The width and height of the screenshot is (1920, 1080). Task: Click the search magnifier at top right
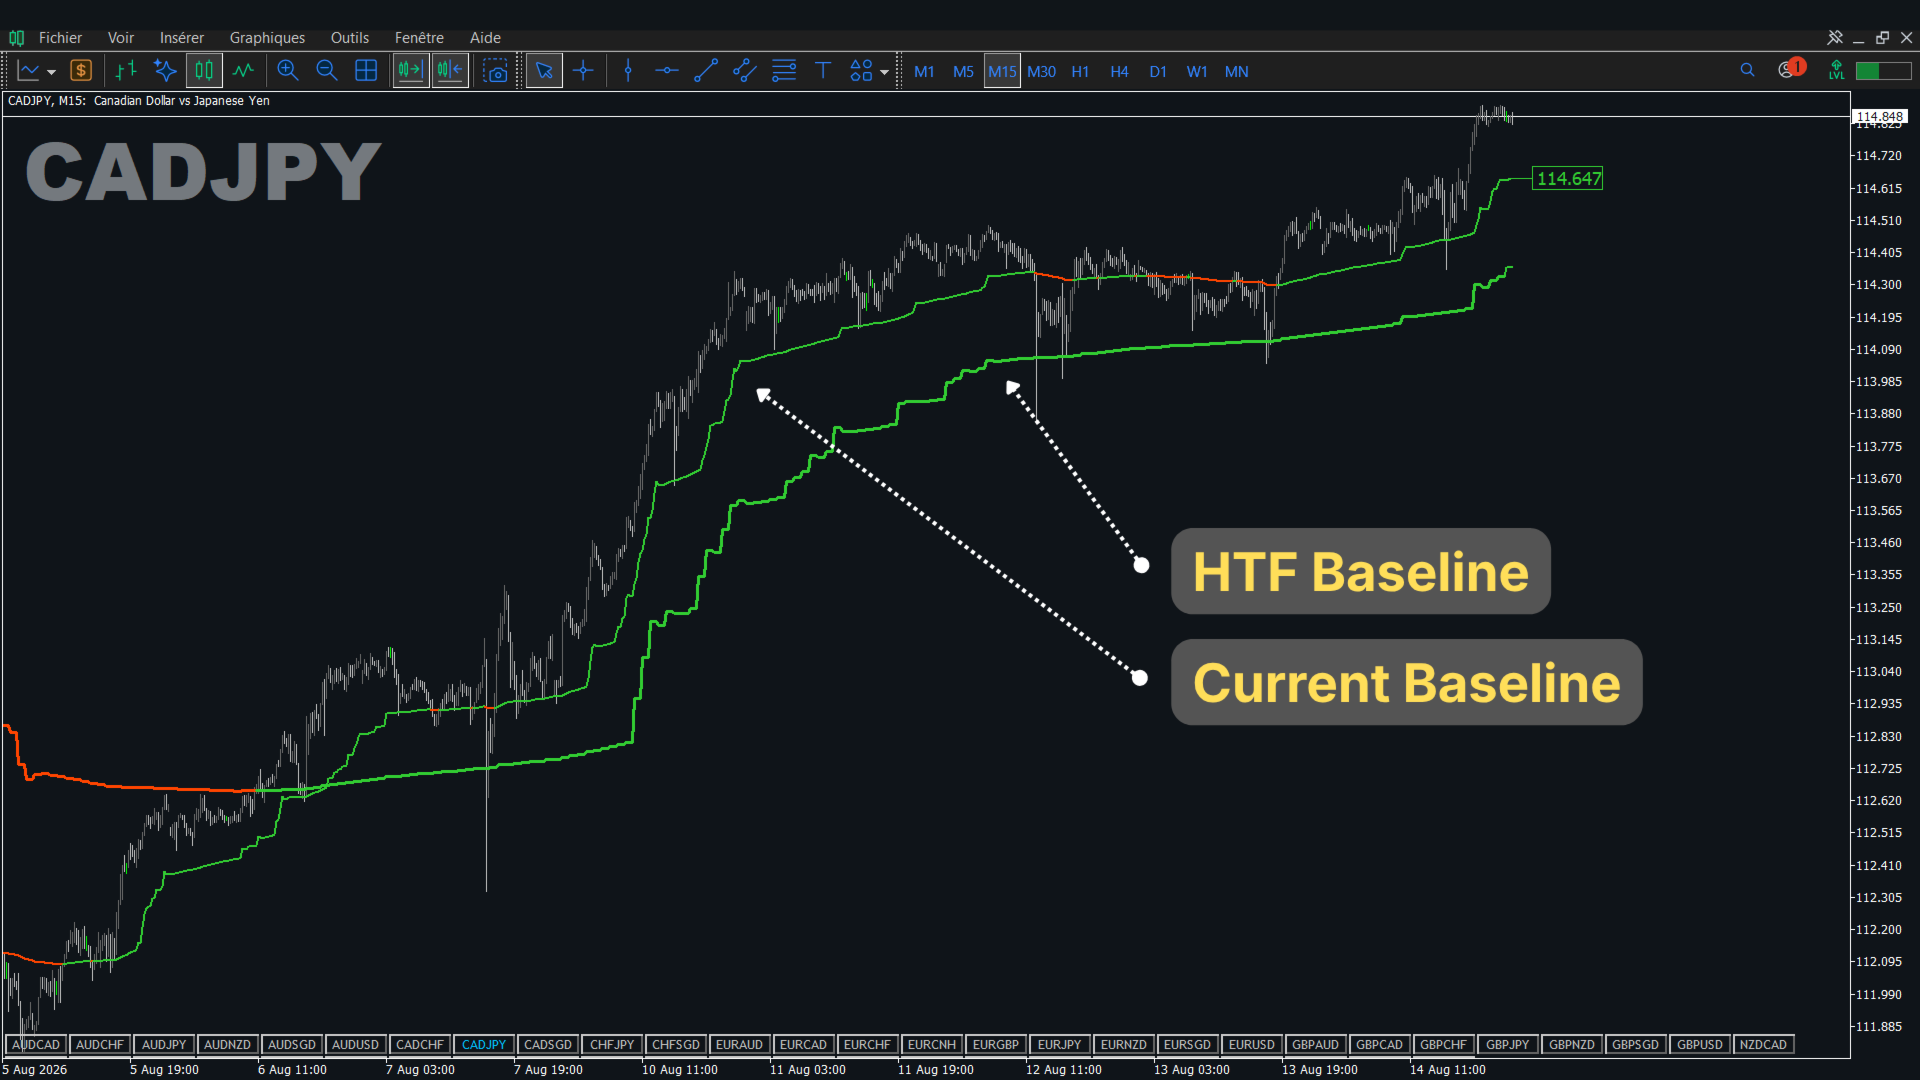(x=1747, y=70)
